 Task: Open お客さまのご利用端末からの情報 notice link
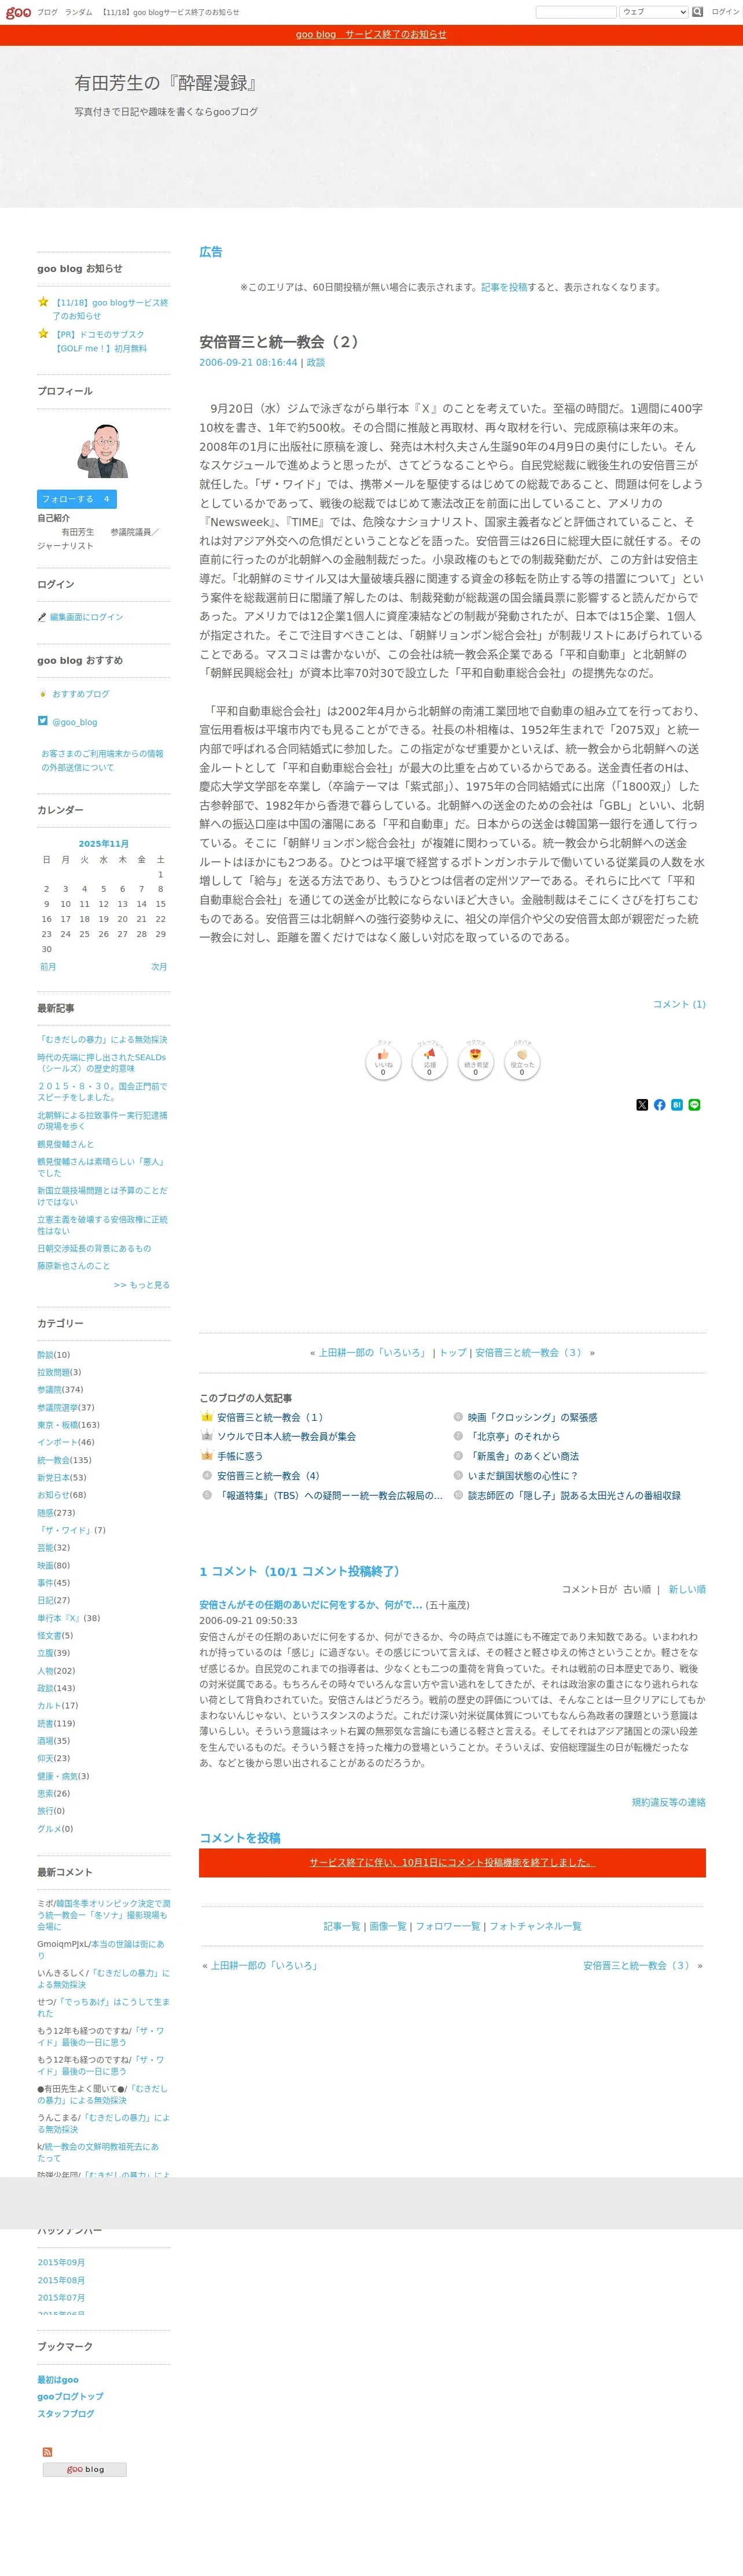tap(102, 760)
